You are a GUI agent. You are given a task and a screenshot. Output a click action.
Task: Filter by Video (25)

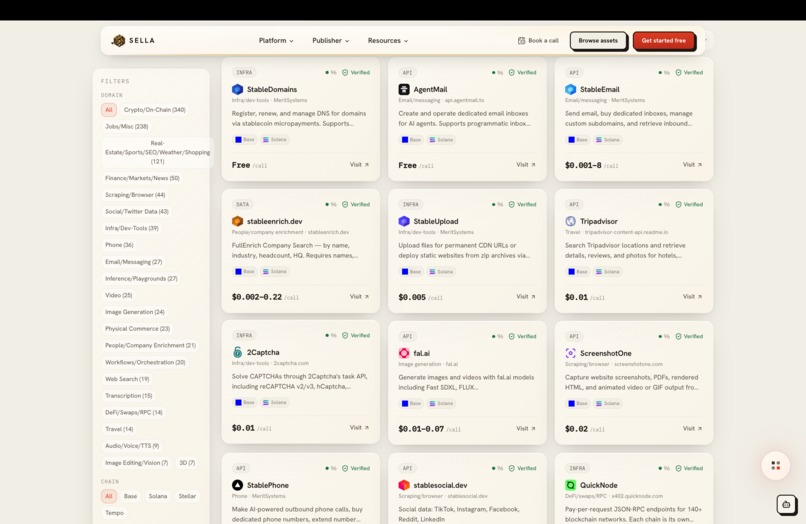tap(119, 296)
